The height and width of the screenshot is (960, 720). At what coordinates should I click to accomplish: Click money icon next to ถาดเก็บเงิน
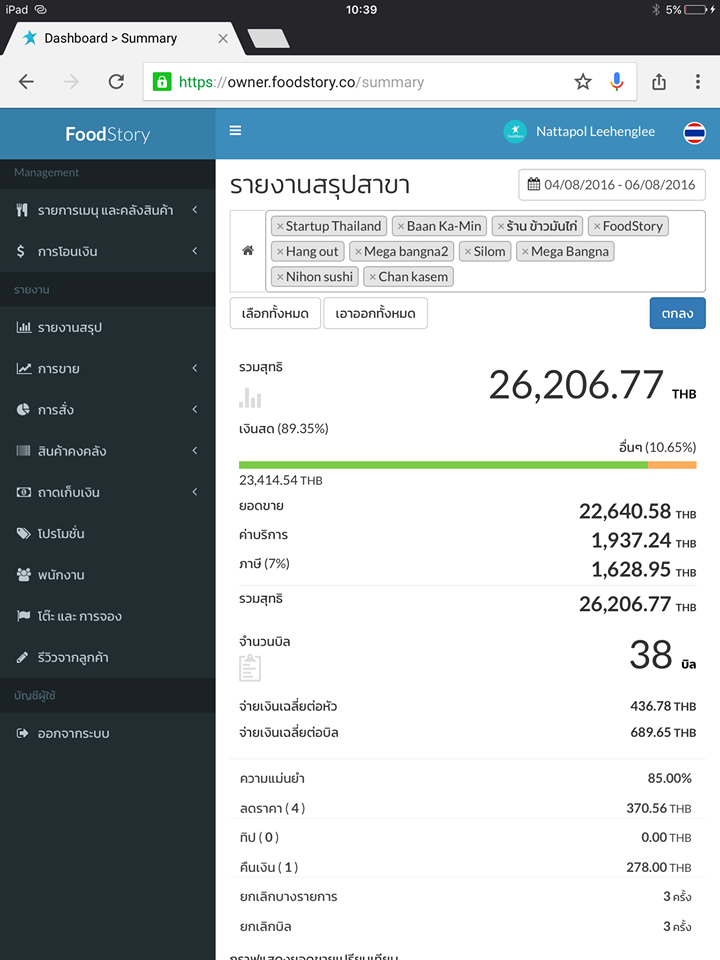point(23,492)
